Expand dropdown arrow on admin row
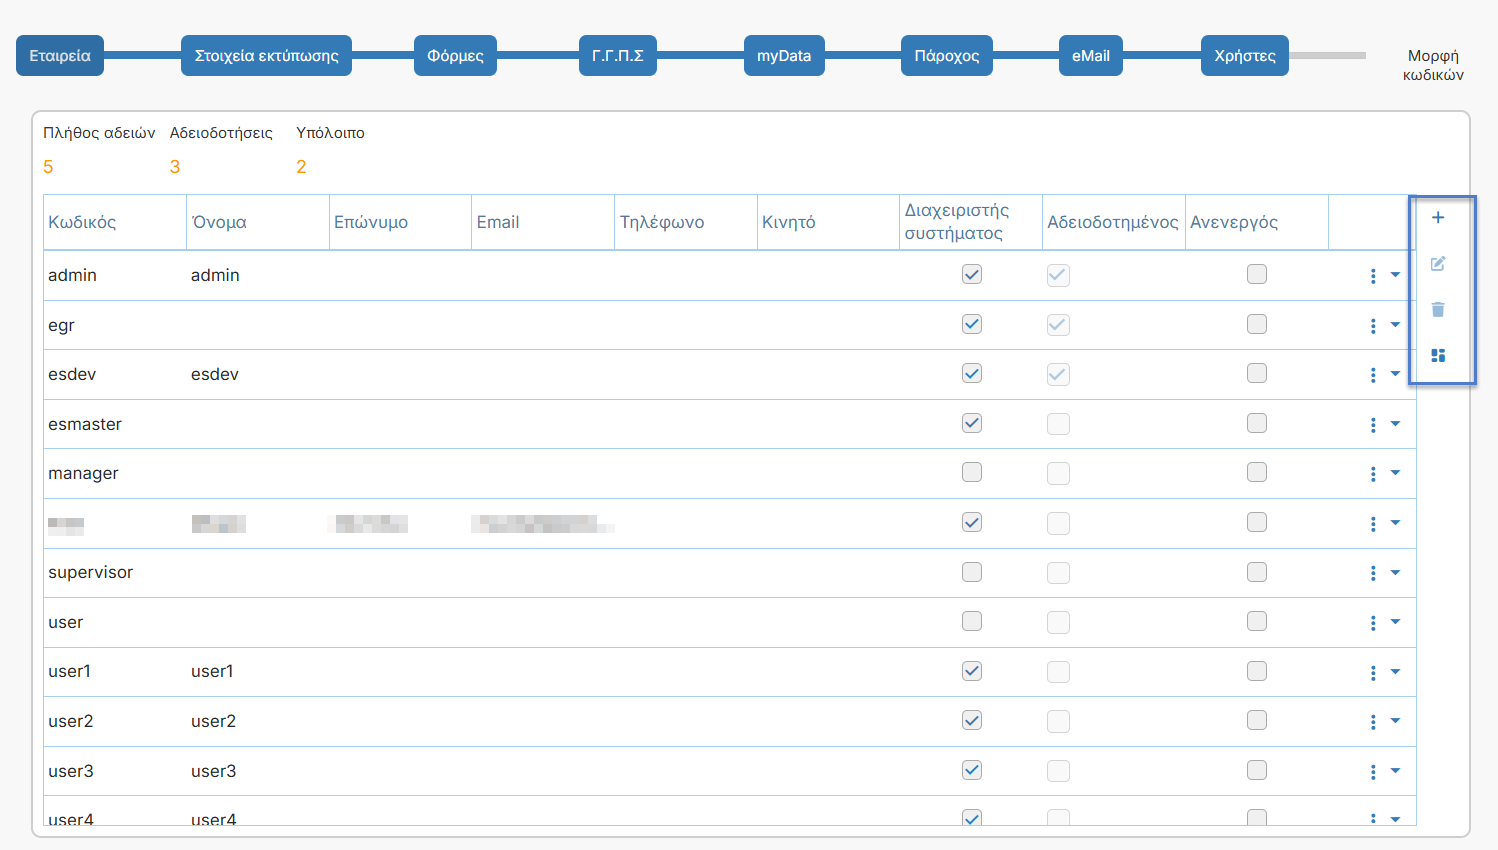 [1395, 275]
